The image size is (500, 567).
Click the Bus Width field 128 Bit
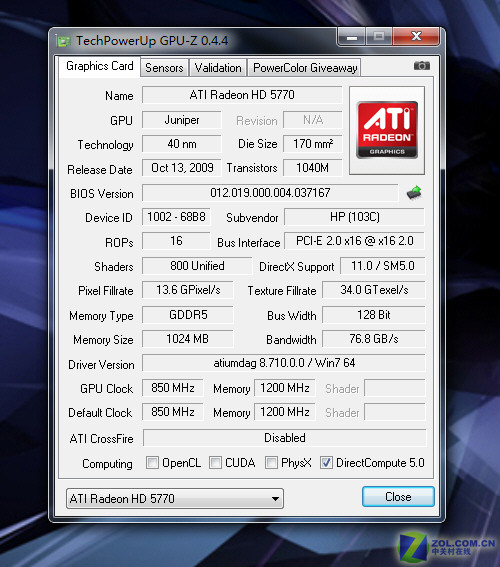pos(374,315)
